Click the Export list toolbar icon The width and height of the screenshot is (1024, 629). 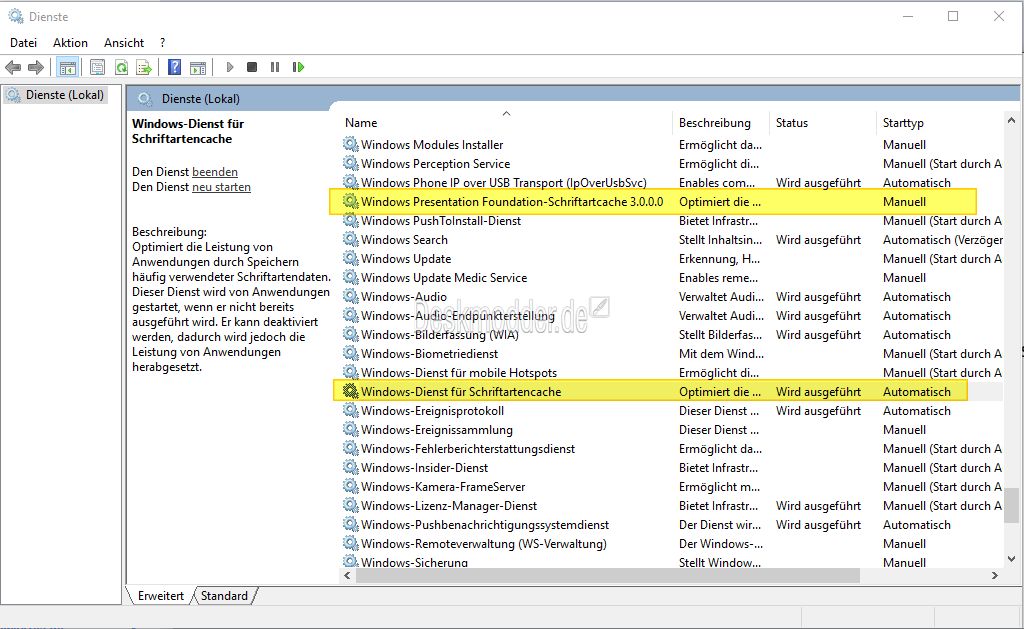pyautogui.click(x=144, y=67)
